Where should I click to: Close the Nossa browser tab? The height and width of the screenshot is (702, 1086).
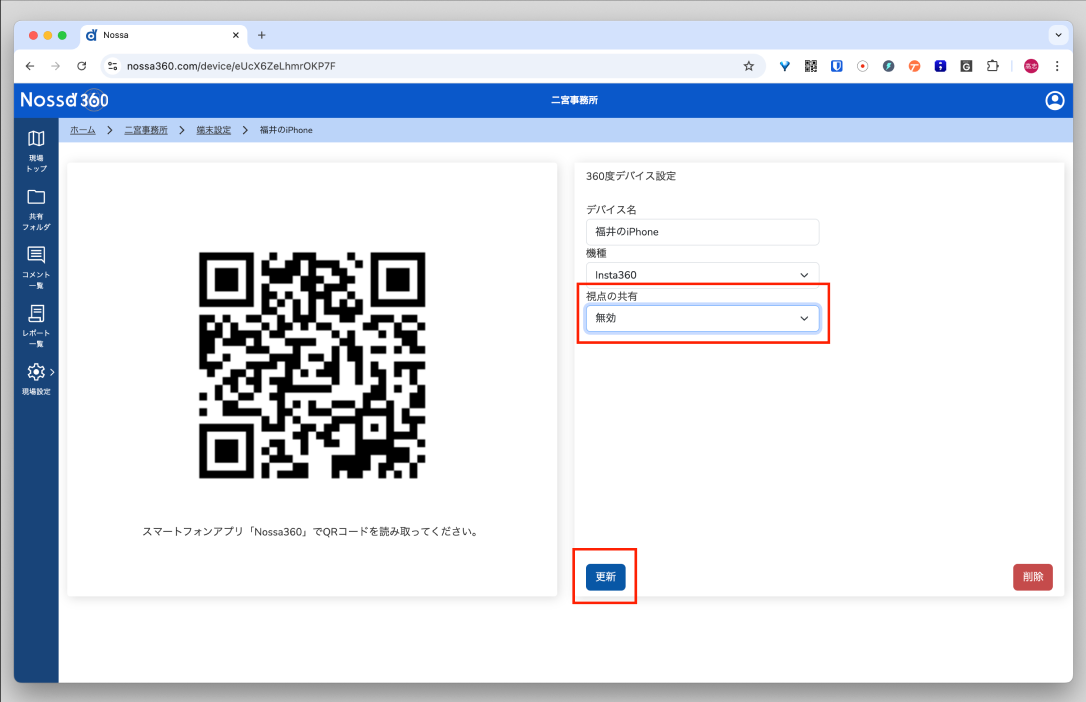coord(235,35)
